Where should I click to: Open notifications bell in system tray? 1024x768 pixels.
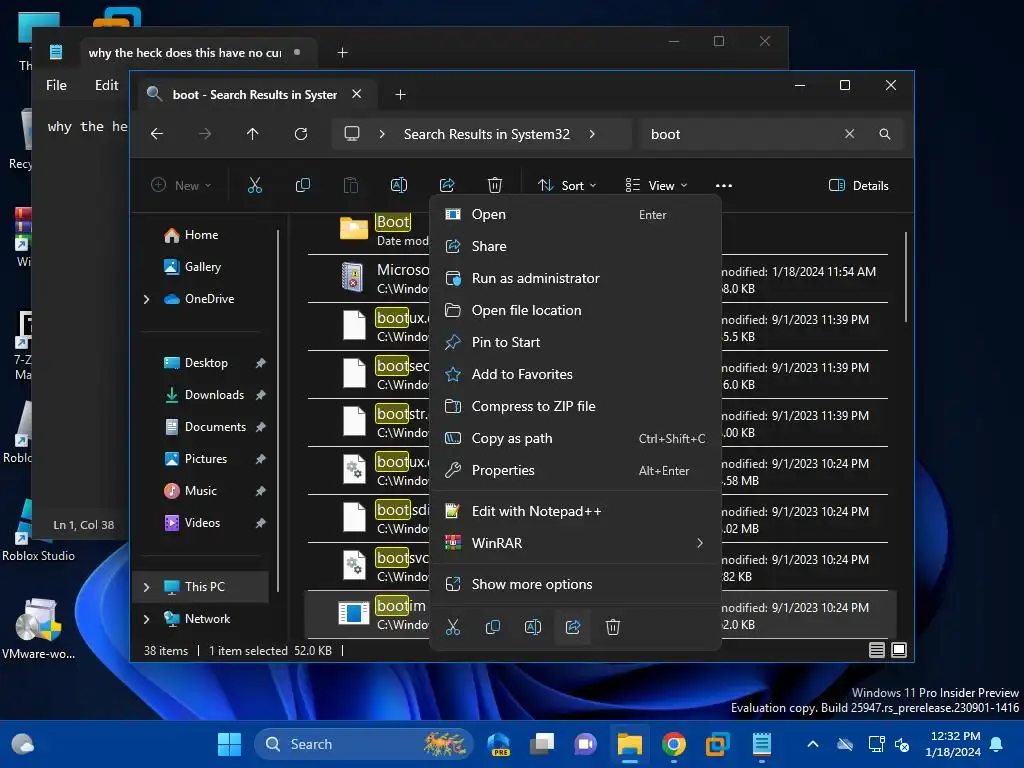[997, 744]
